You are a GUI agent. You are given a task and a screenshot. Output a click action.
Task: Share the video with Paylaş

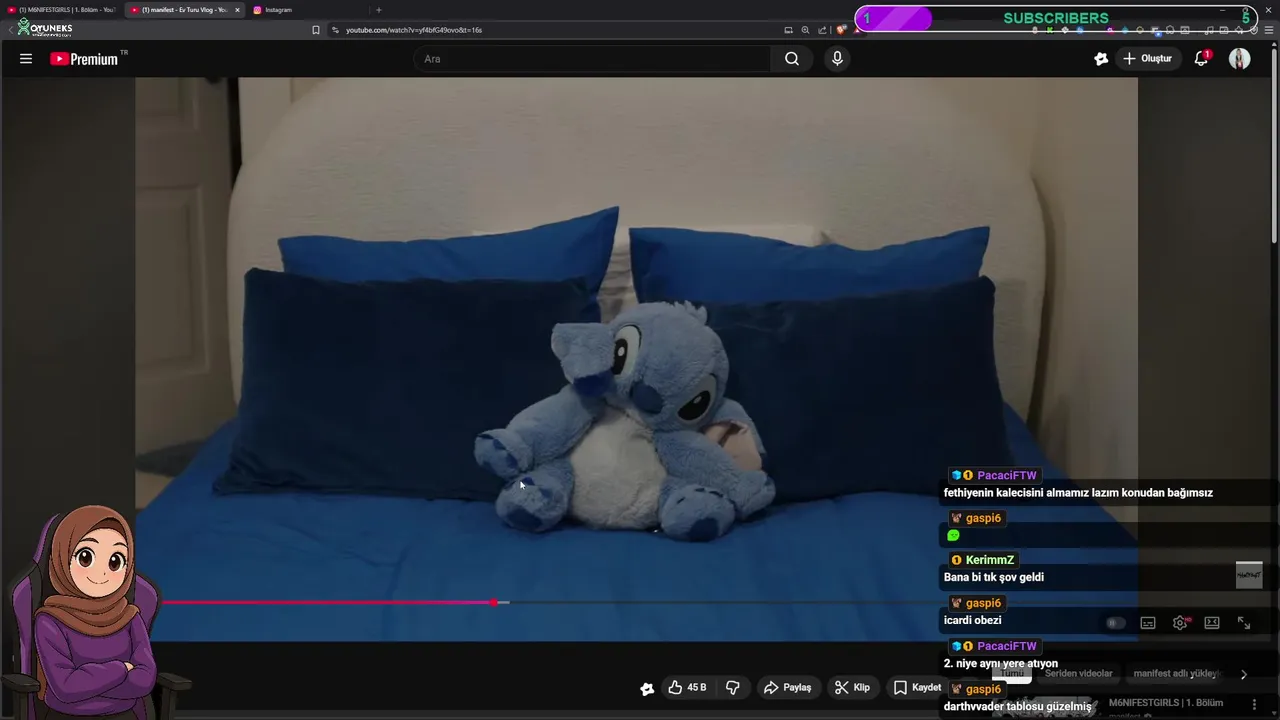point(787,688)
